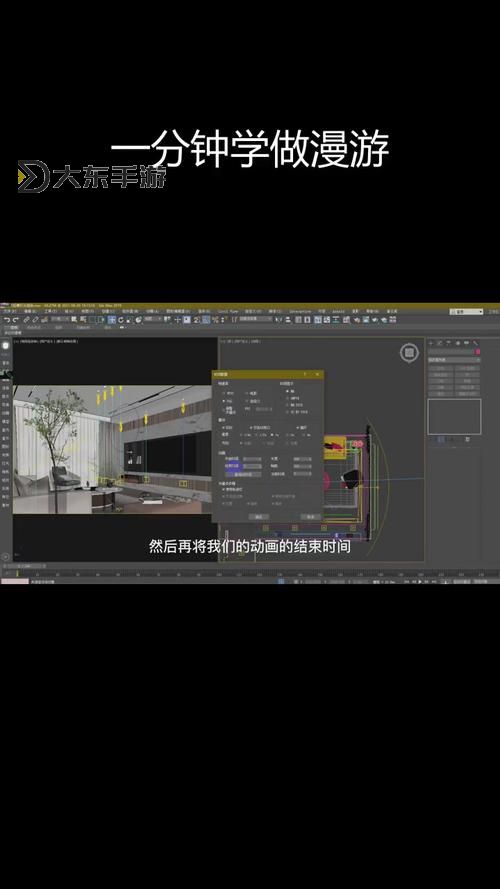The width and height of the screenshot is (500, 889).
Task: Select 4x playback speed radio button
Action: 303,435
